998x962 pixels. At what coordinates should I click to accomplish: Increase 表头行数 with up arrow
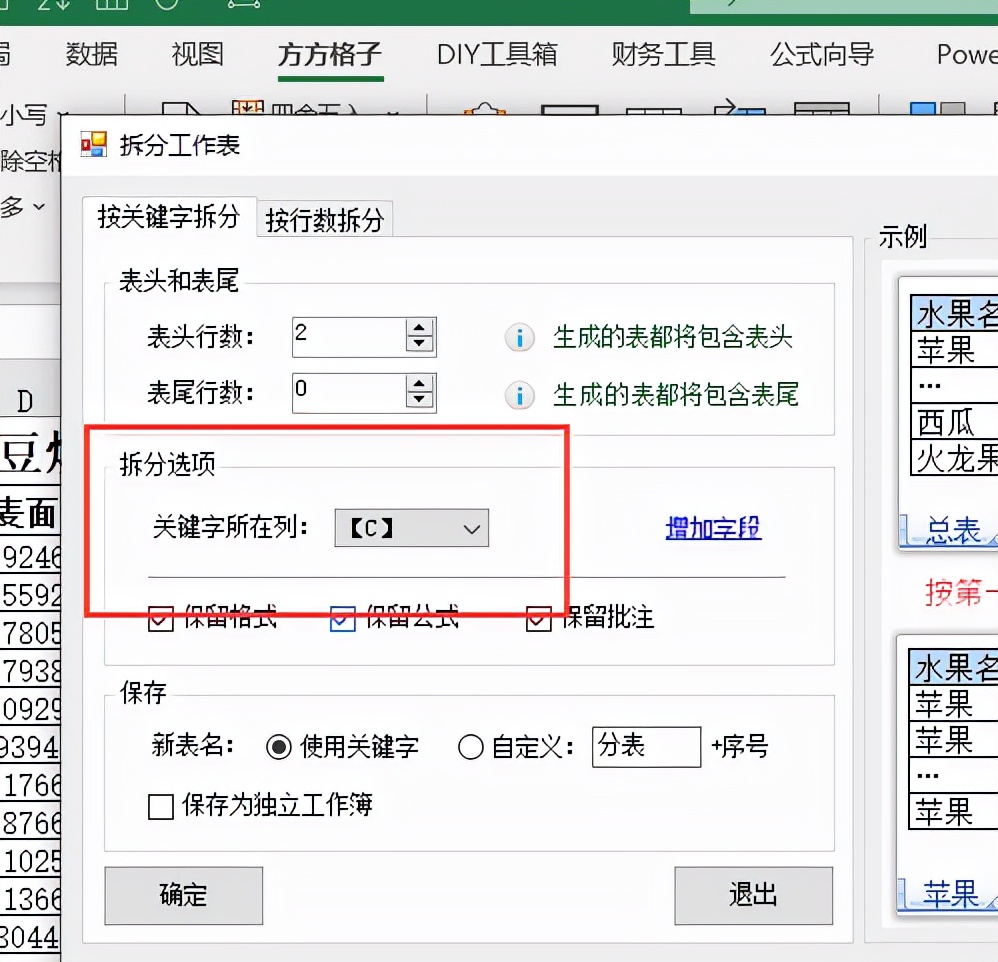tap(419, 328)
